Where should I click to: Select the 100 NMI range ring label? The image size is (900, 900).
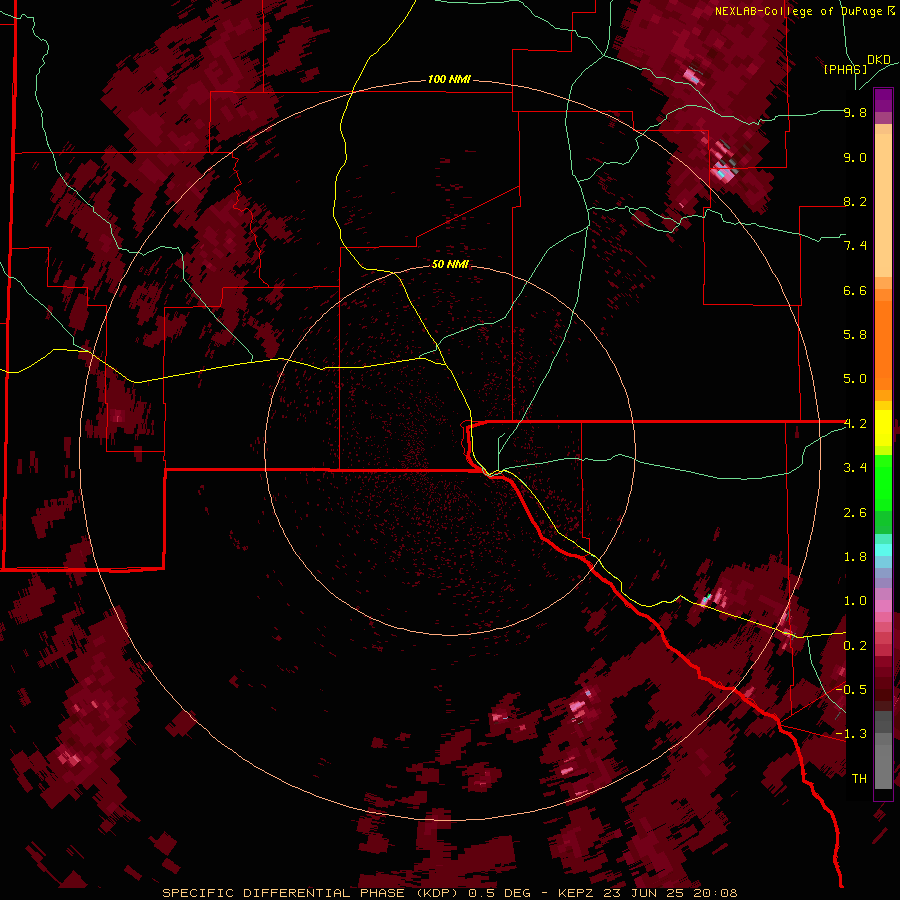(449, 79)
